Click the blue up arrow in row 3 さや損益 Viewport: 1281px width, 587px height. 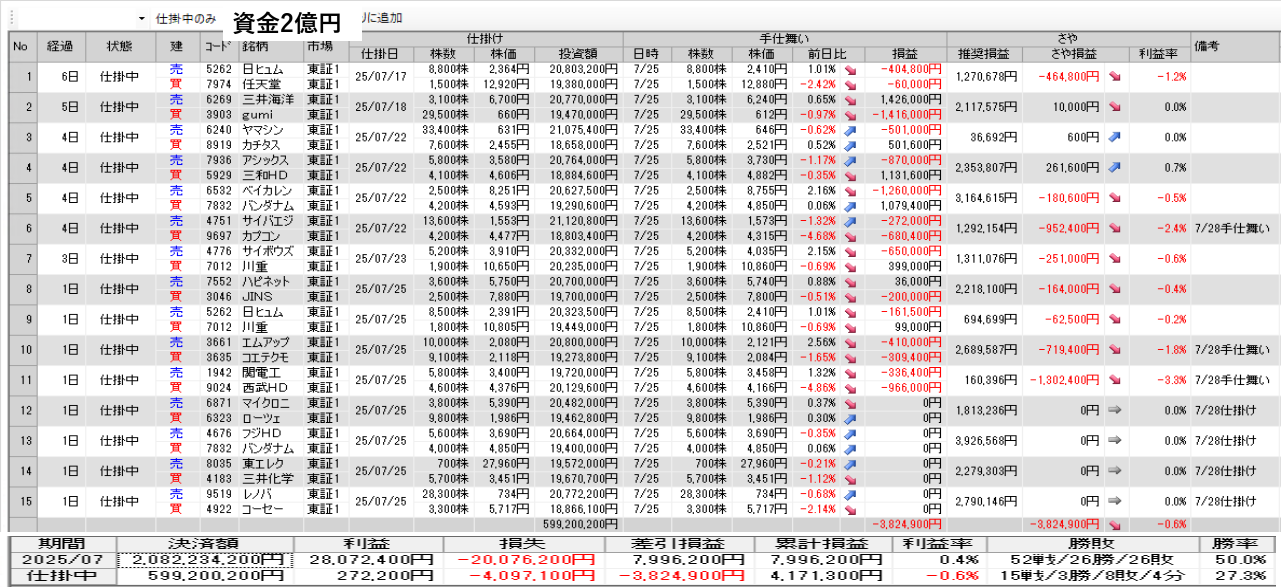click(1115, 137)
